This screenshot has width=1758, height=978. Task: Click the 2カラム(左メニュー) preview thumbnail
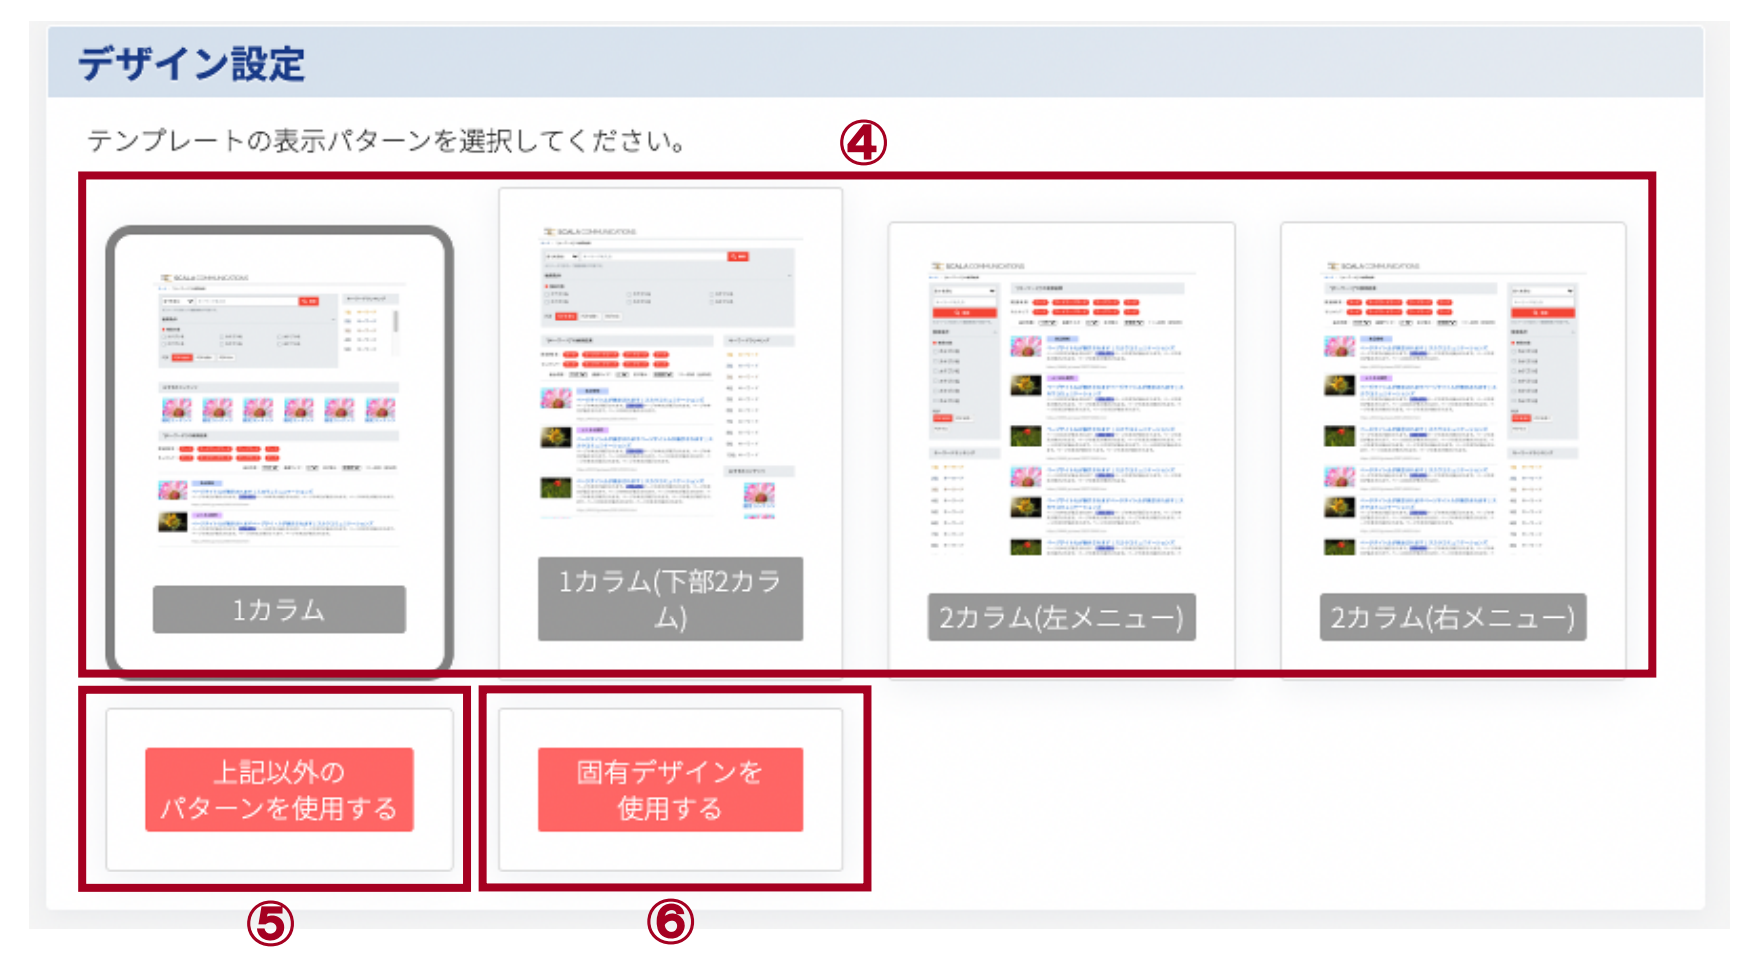pyautogui.click(x=1061, y=410)
